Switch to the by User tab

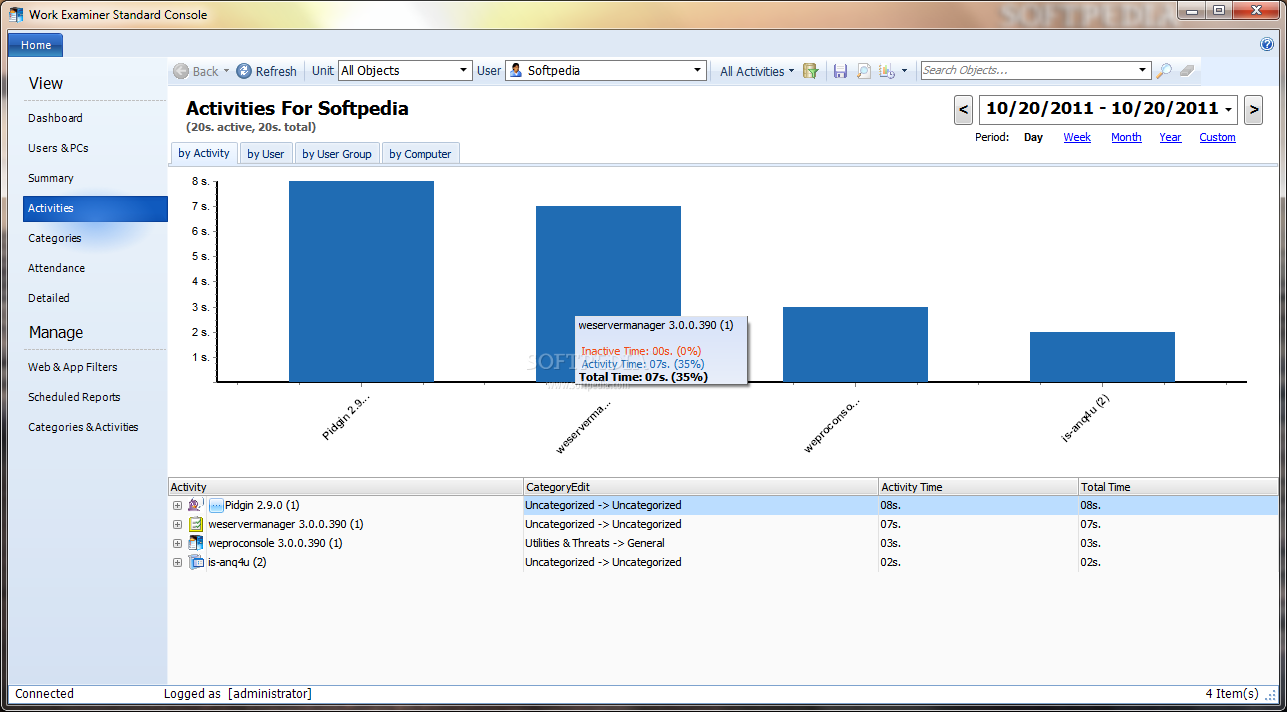(x=266, y=154)
